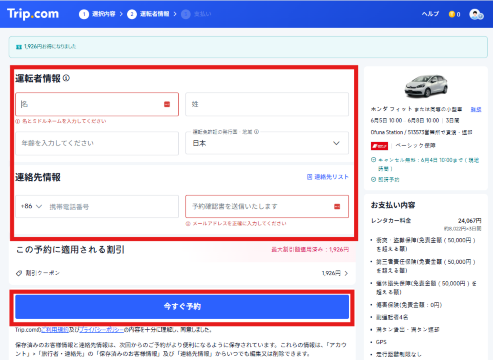Click the お支払い内容 heading
The height and width of the screenshot is (360, 493).
[x=393, y=205]
